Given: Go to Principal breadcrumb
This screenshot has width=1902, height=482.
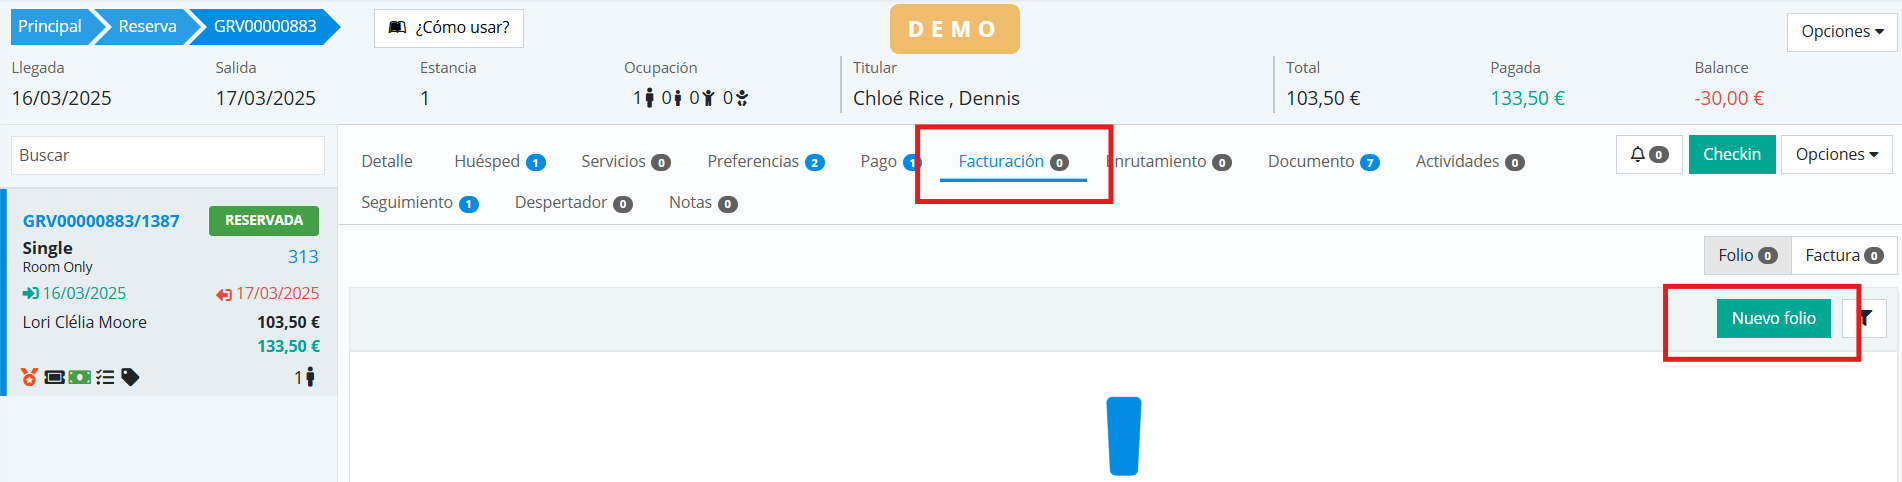Looking at the screenshot, I should tap(50, 27).
